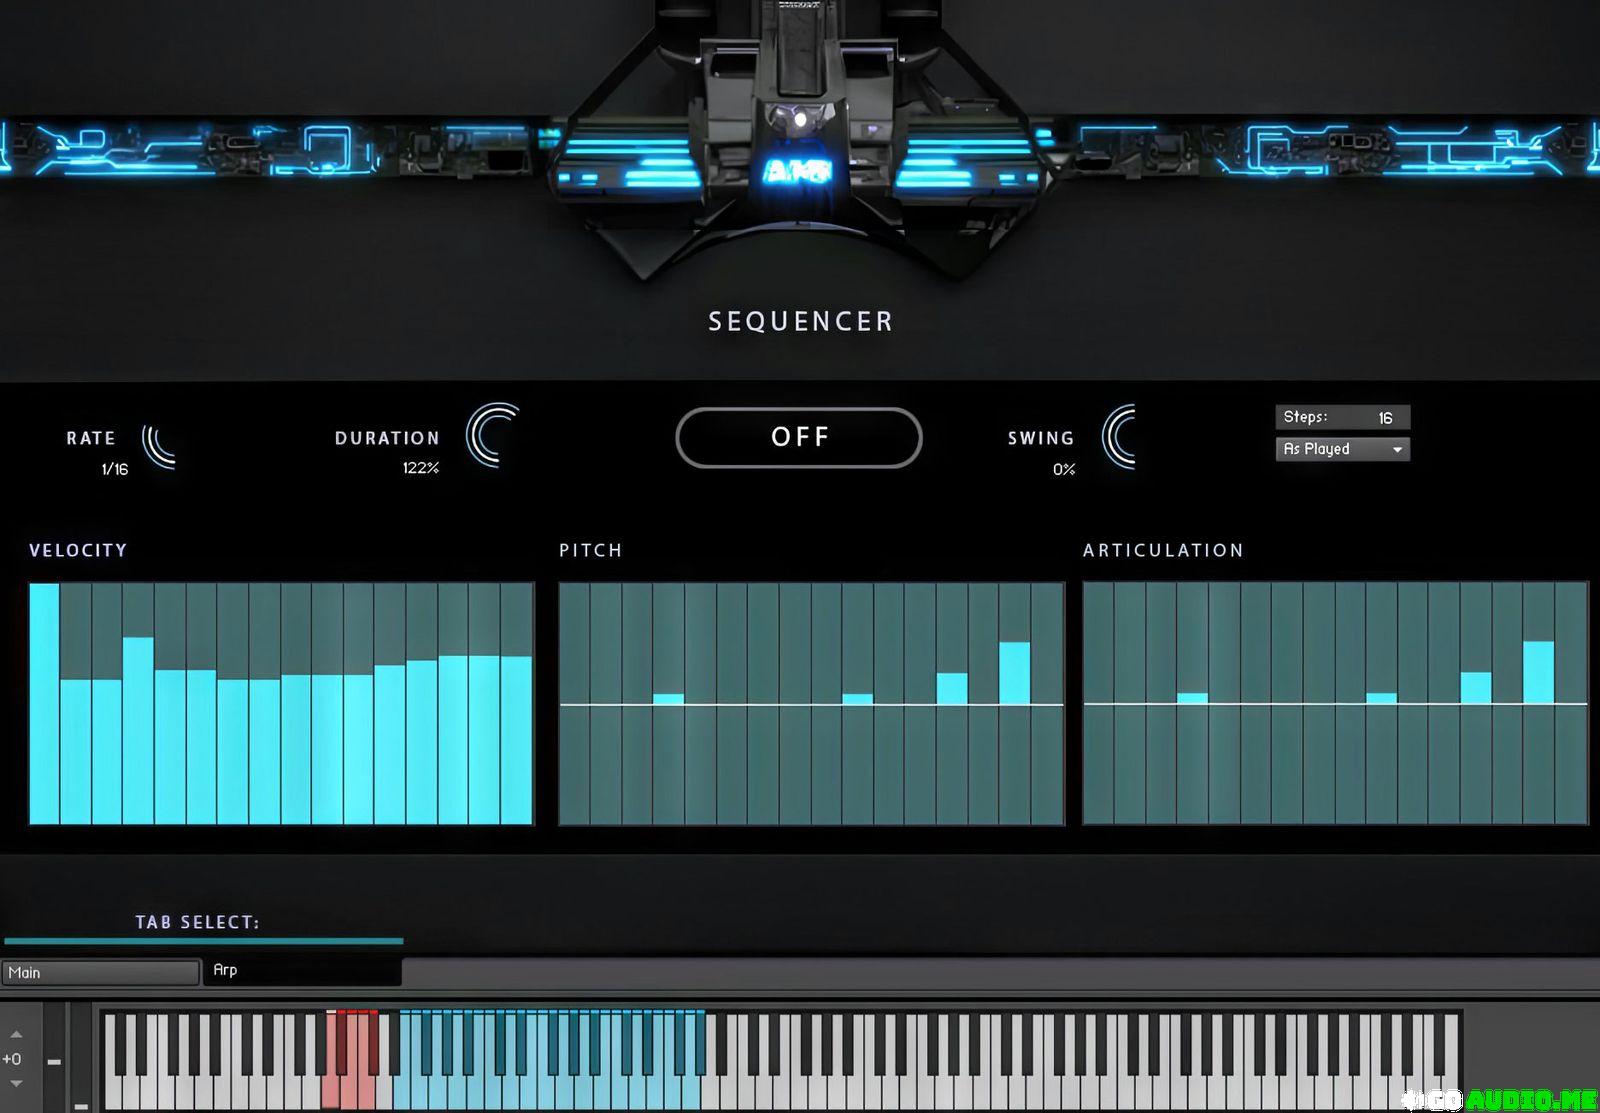Click the octave down arrow beside keyboard
Screen dimensions: 1600x1113
click(x=16, y=1084)
